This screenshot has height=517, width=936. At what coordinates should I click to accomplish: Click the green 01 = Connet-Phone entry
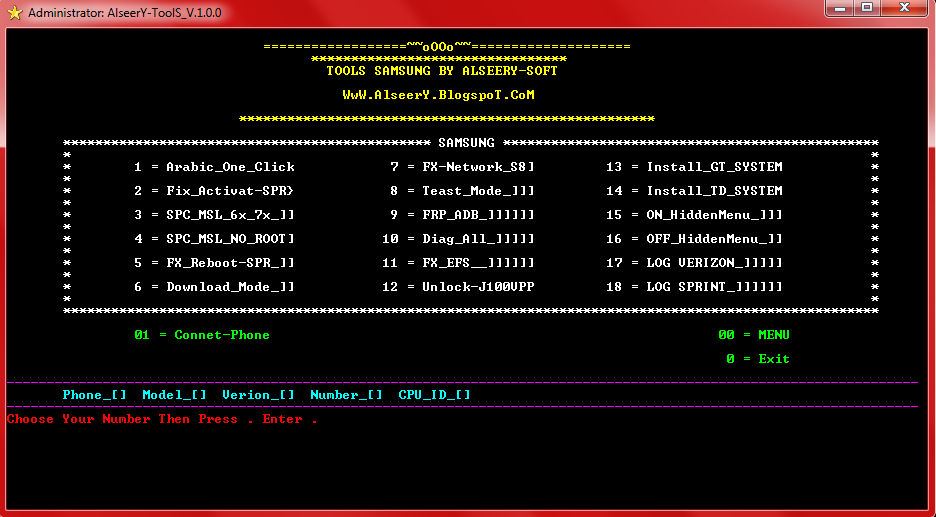202,335
